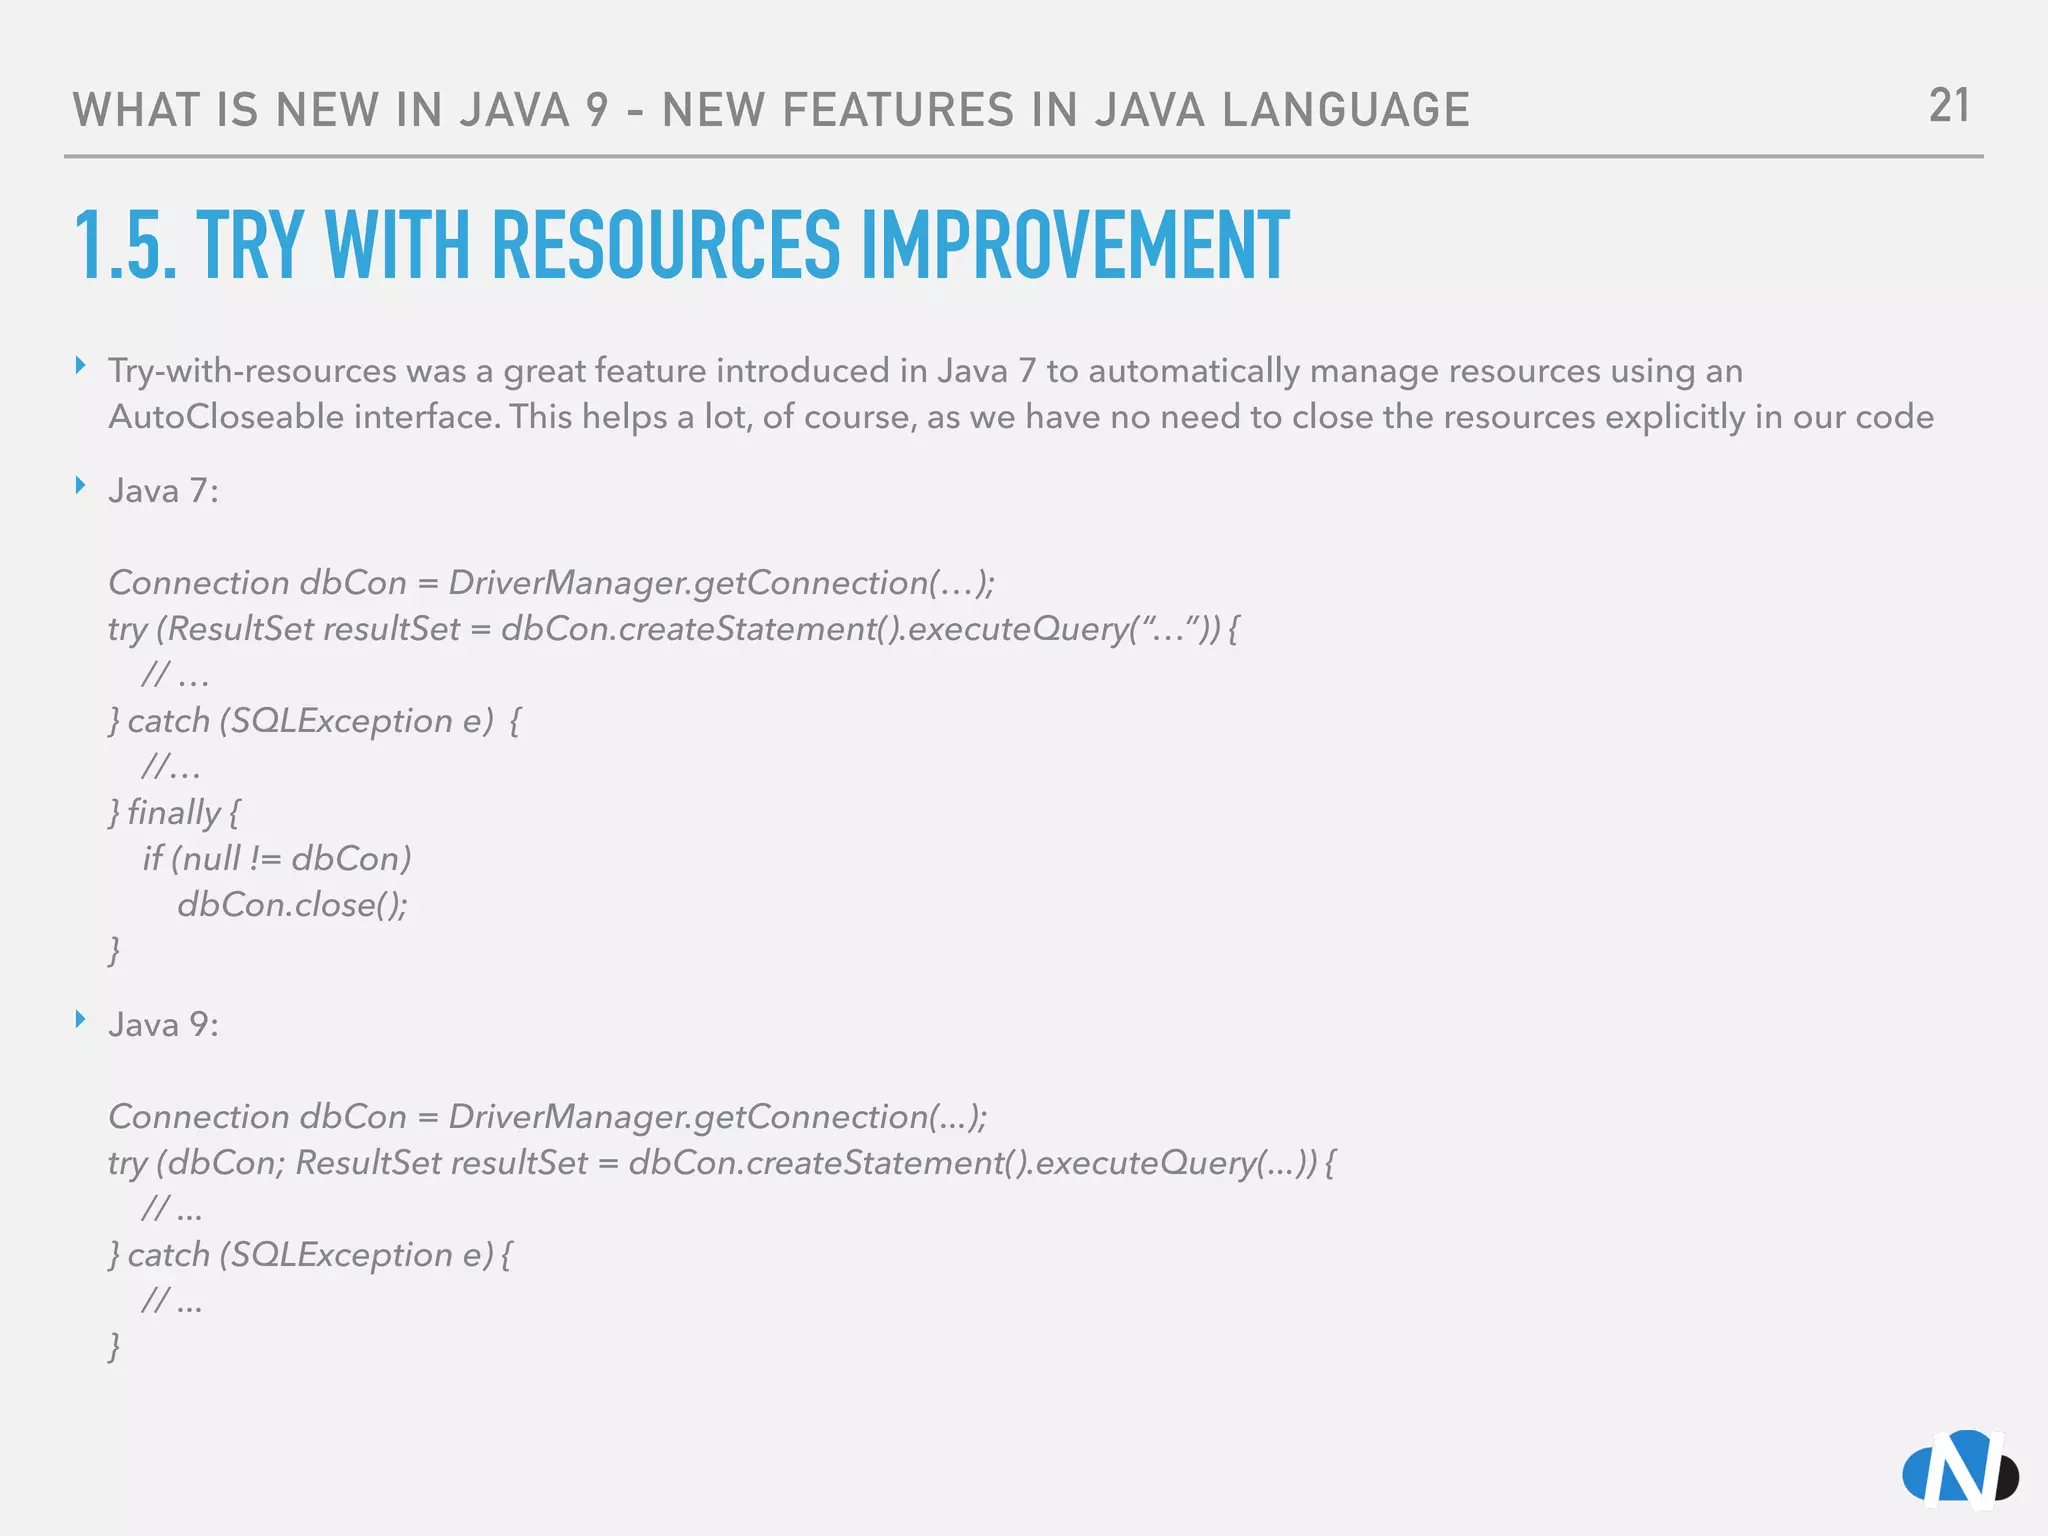Click the Java 7 catch SQLException line
Image resolution: width=2048 pixels, height=1536 pixels.
(314, 721)
